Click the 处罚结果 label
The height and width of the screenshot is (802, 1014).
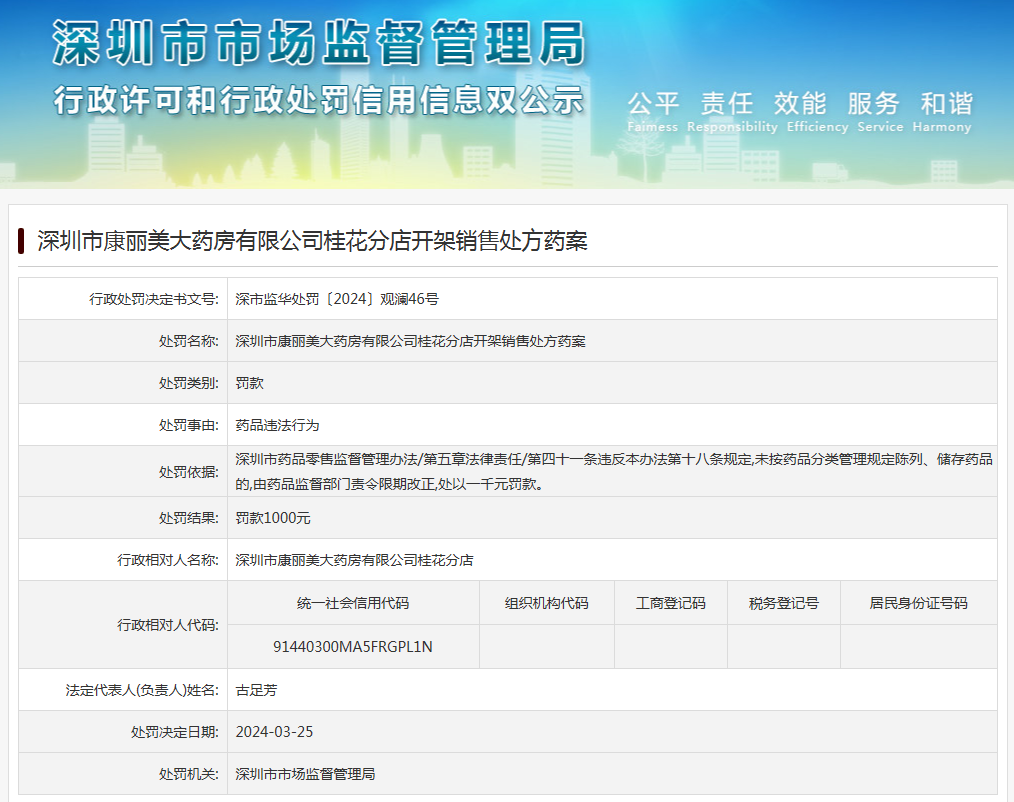(x=189, y=518)
